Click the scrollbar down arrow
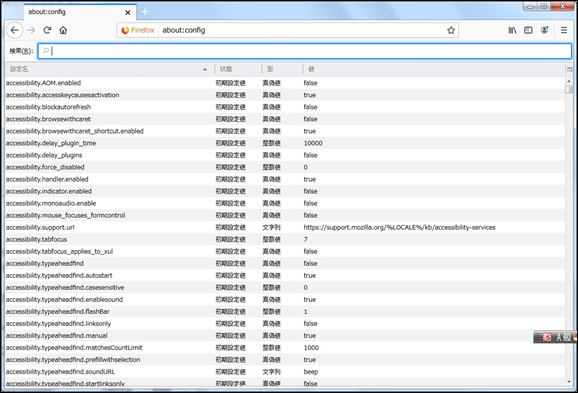The image size is (578, 393). tap(569, 382)
